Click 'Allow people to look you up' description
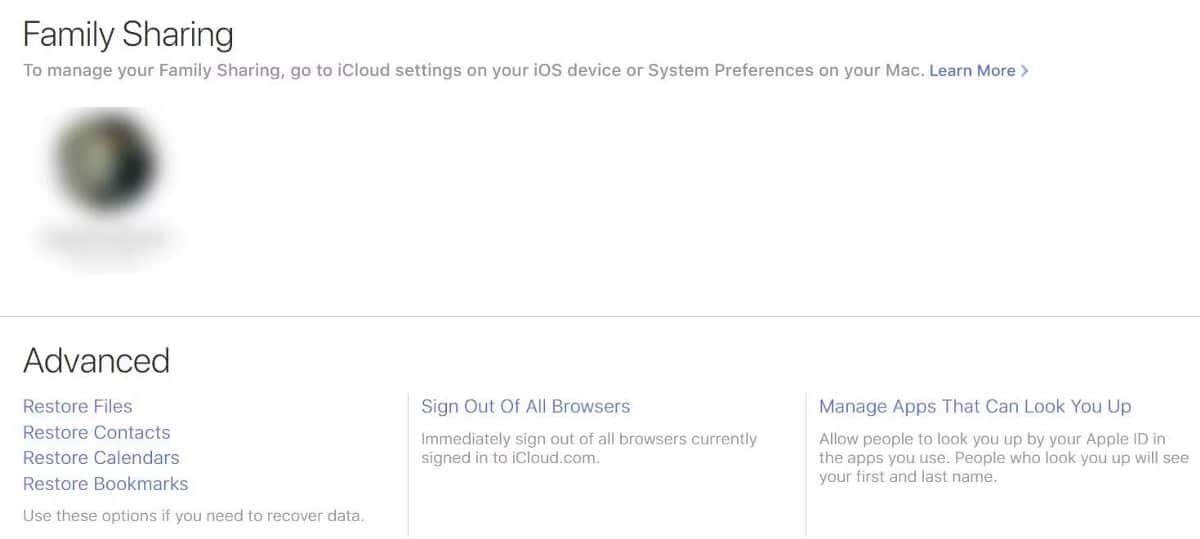This screenshot has width=1200, height=539. (x=1004, y=458)
